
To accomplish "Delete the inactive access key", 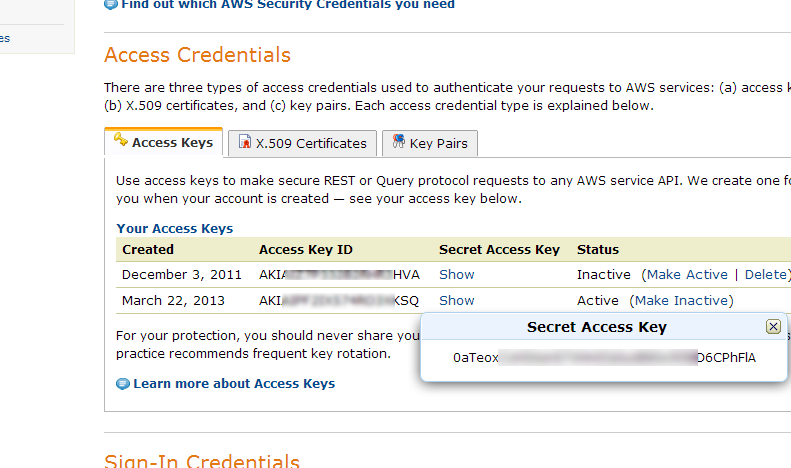I will click(x=765, y=274).
